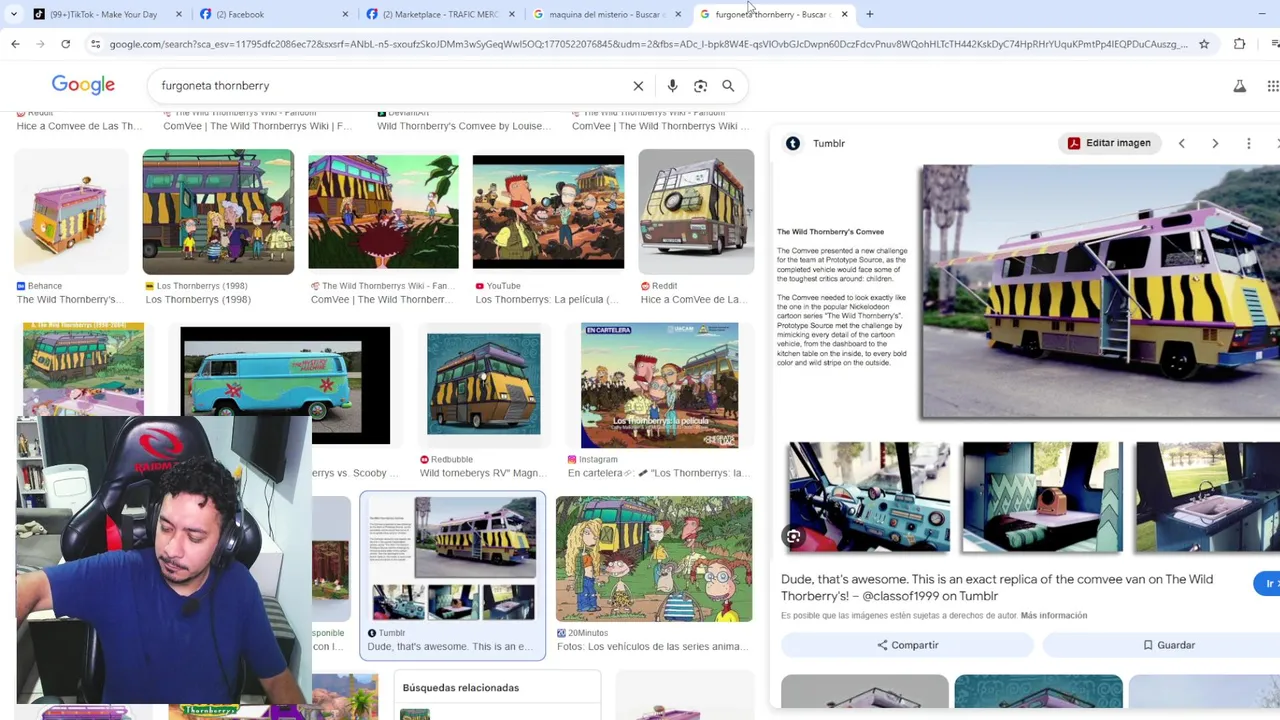Click the Editar imagen button
1280x720 pixels.
point(1109,143)
